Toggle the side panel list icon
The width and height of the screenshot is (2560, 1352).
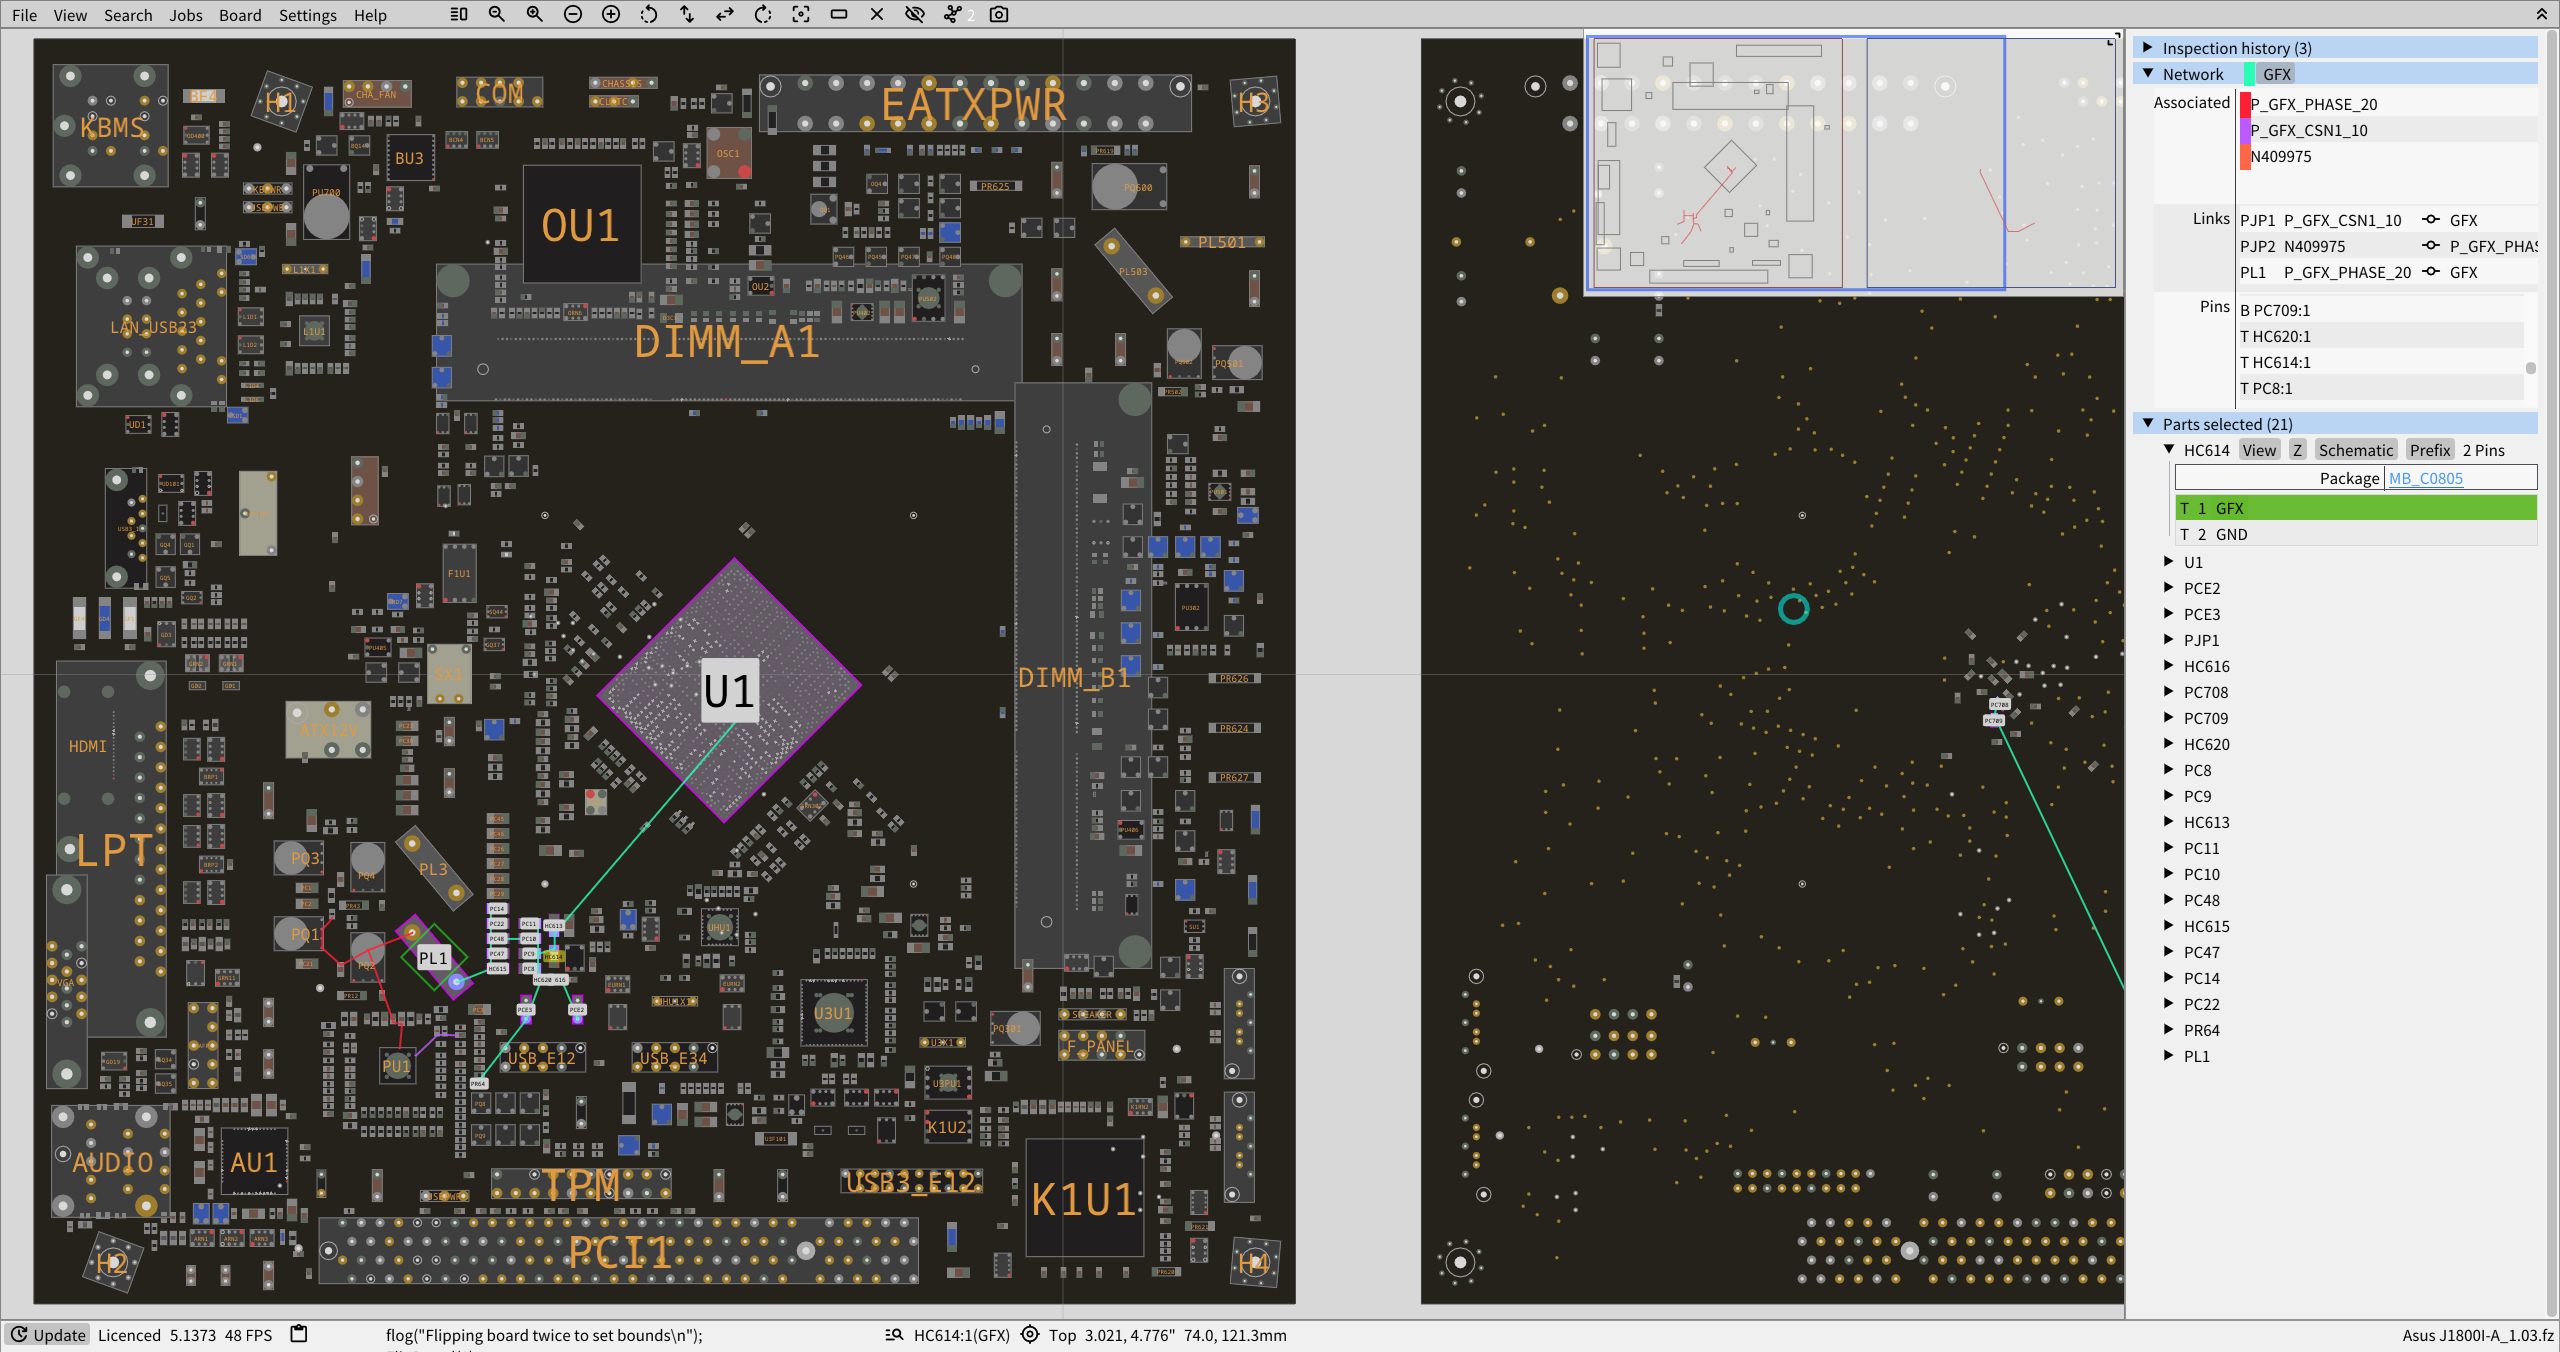pyautogui.click(x=459, y=14)
